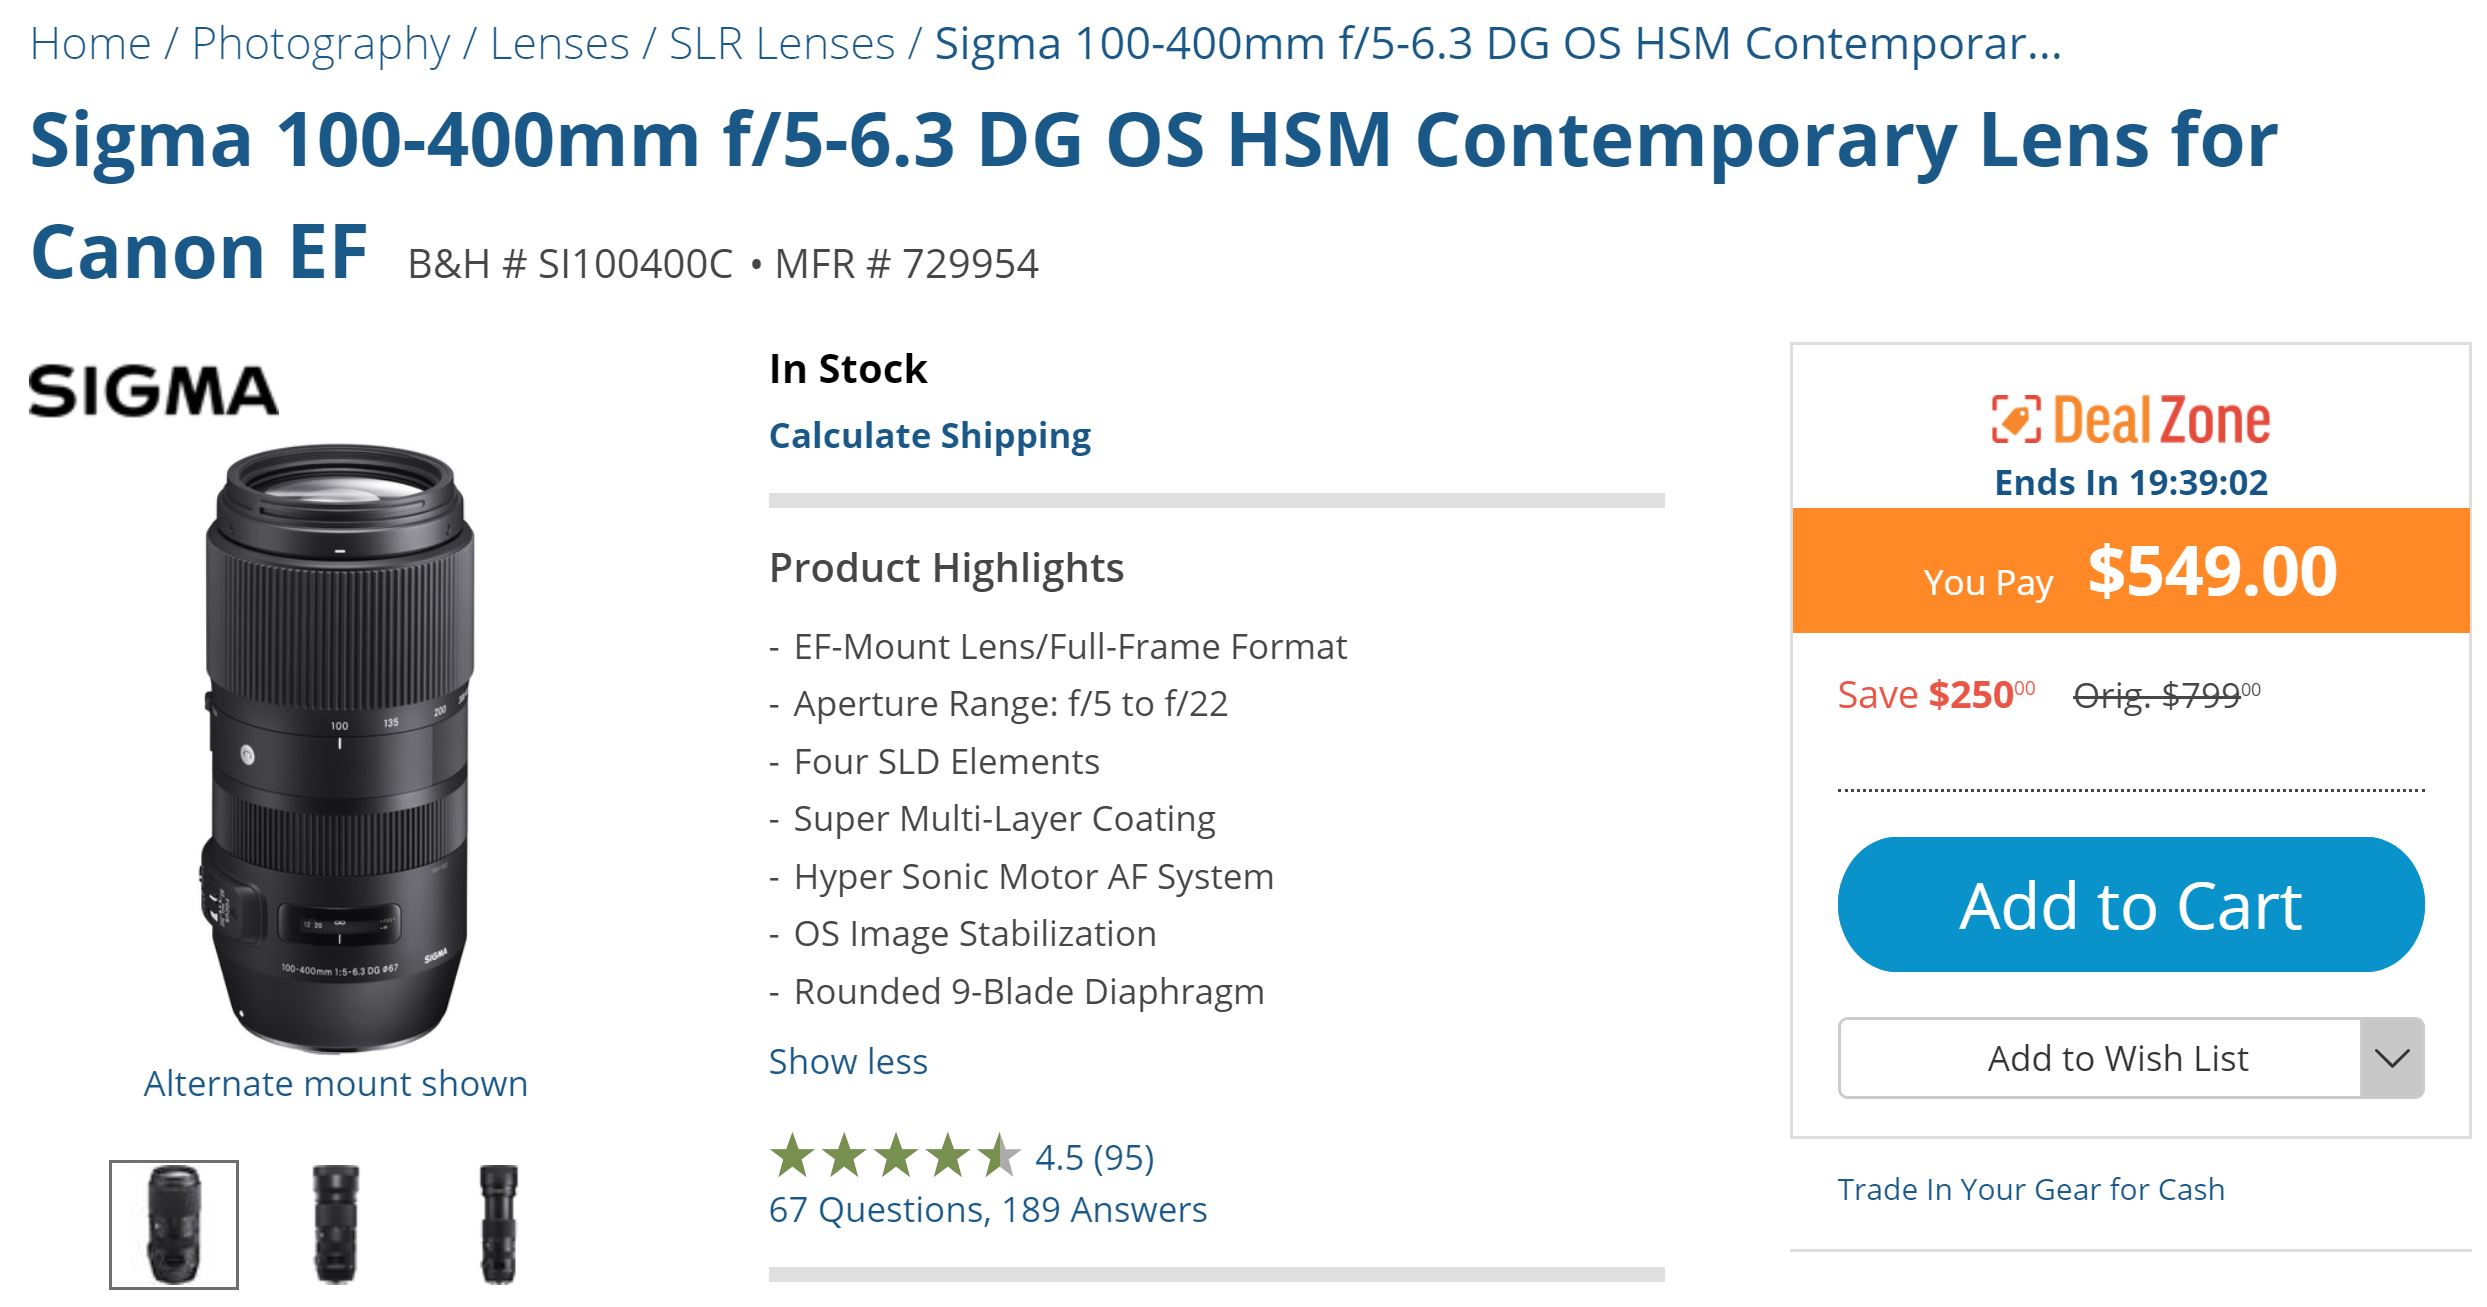
Task: Click the 4.5 (95) reviews count
Action: 1094,1157
